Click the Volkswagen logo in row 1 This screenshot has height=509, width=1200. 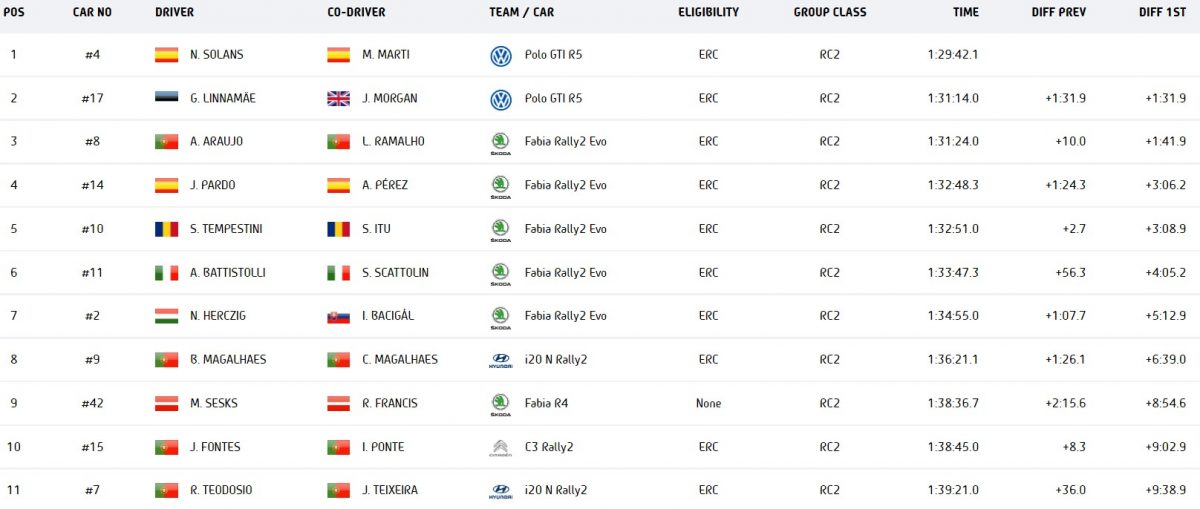[501, 56]
